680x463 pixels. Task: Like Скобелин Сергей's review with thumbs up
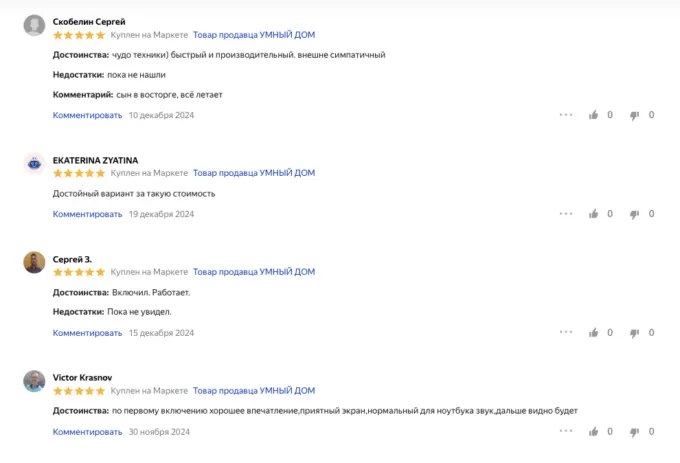tap(594, 115)
